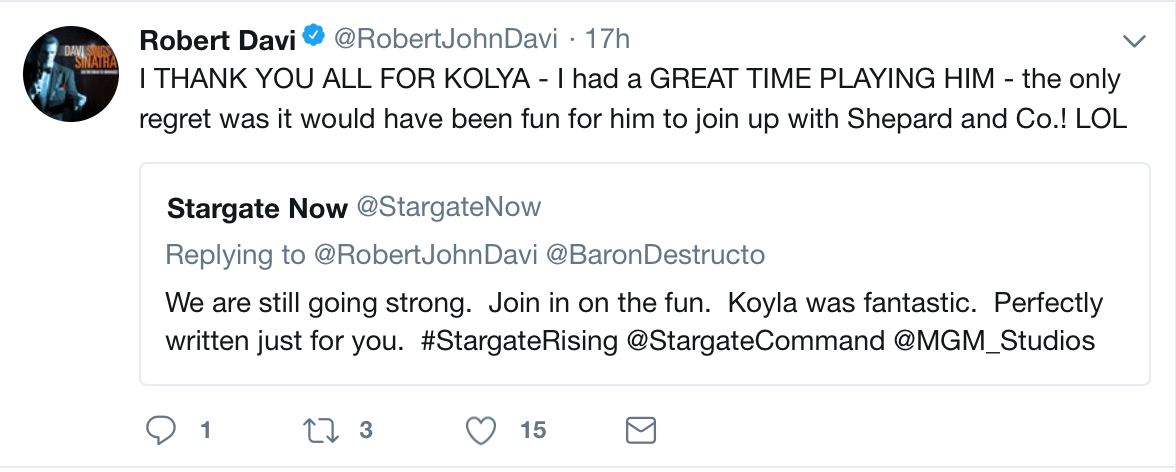Click the @StargateNow handle
This screenshot has width=1176, height=472.
coord(449,208)
